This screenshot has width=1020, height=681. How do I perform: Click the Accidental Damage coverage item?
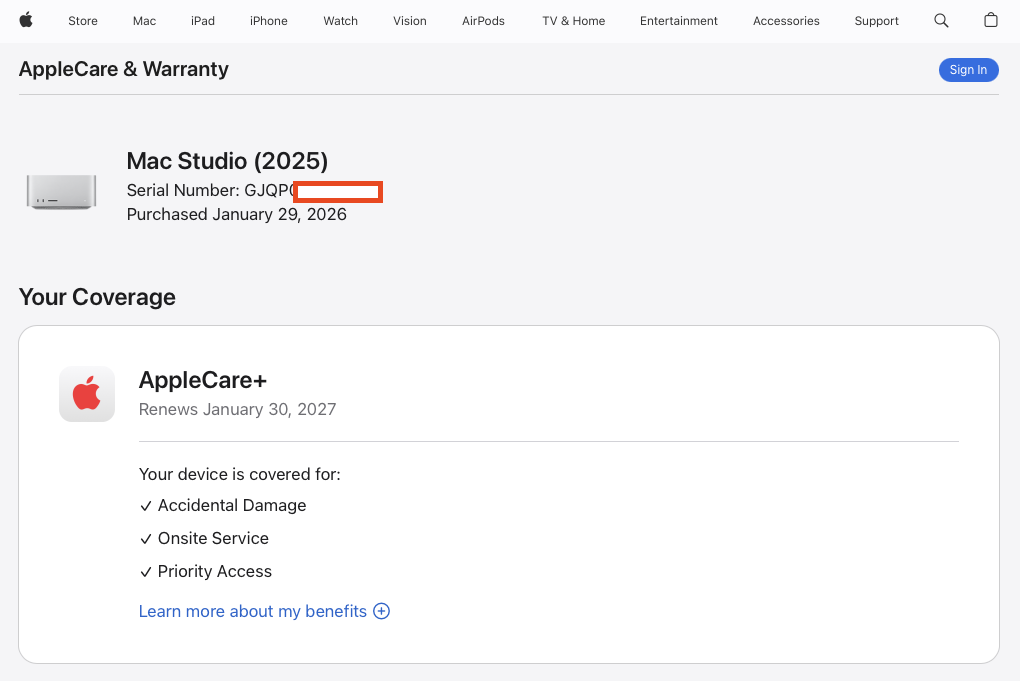tap(223, 505)
